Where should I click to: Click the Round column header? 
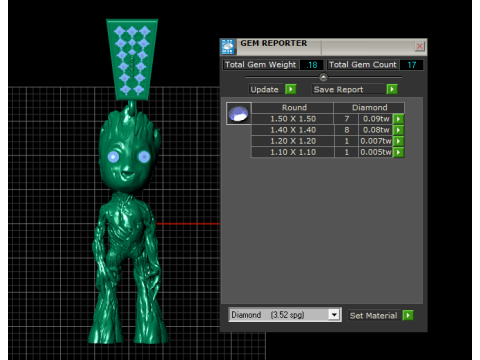coord(293,108)
